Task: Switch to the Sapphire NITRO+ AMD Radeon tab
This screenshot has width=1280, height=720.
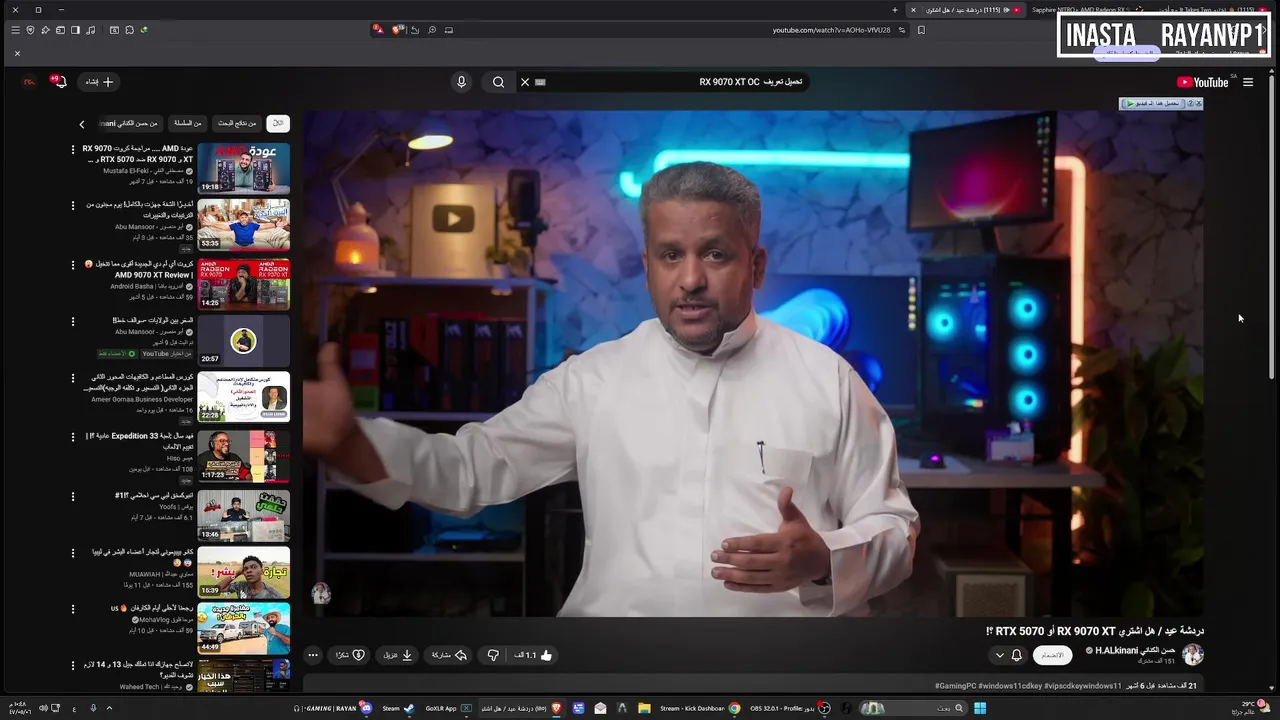Action: pyautogui.click(x=1088, y=10)
